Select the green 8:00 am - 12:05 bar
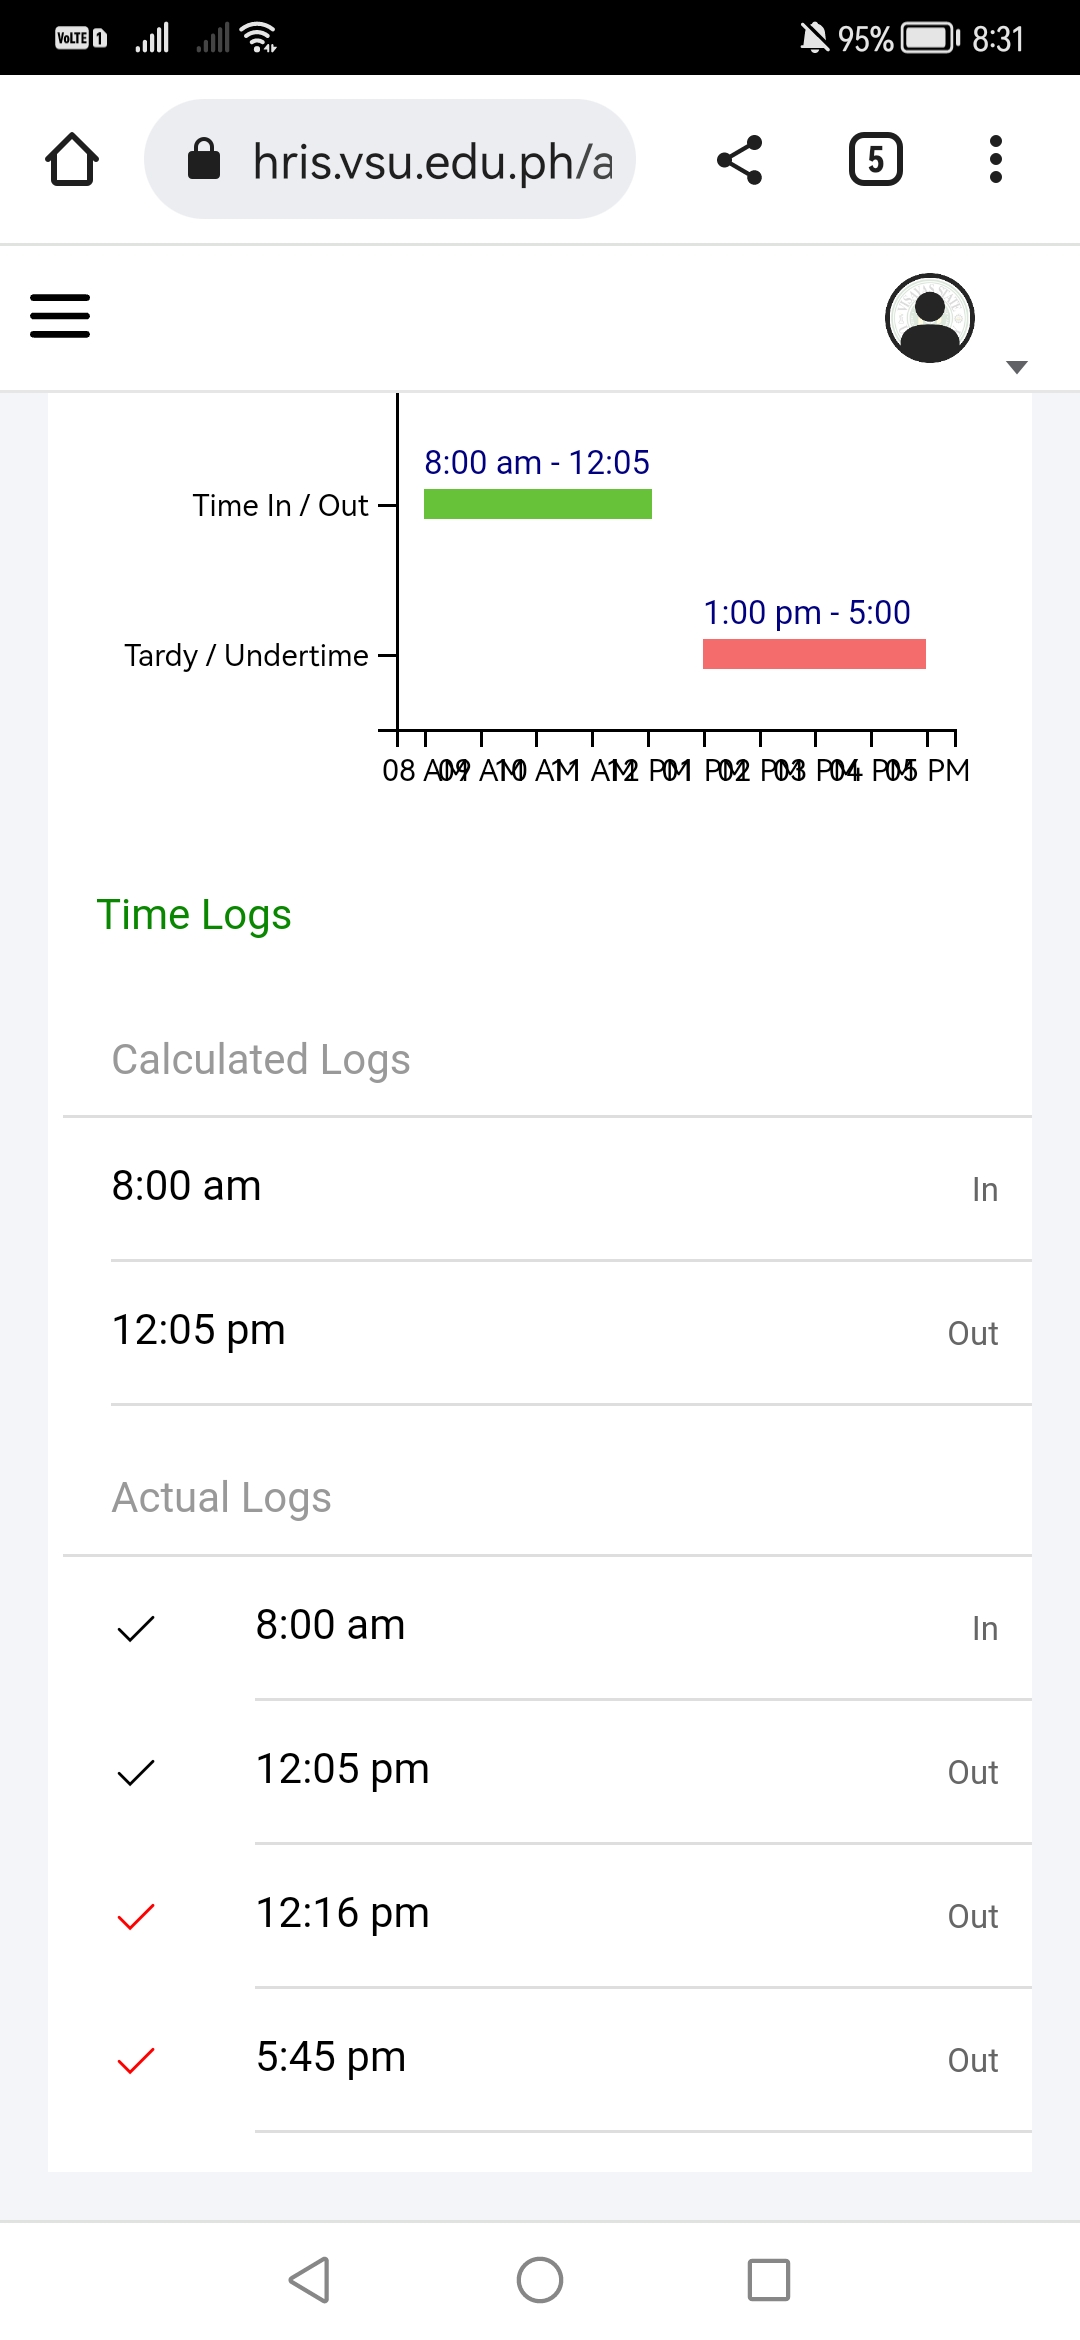Screen dimensions: 1080x2340 click(538, 504)
